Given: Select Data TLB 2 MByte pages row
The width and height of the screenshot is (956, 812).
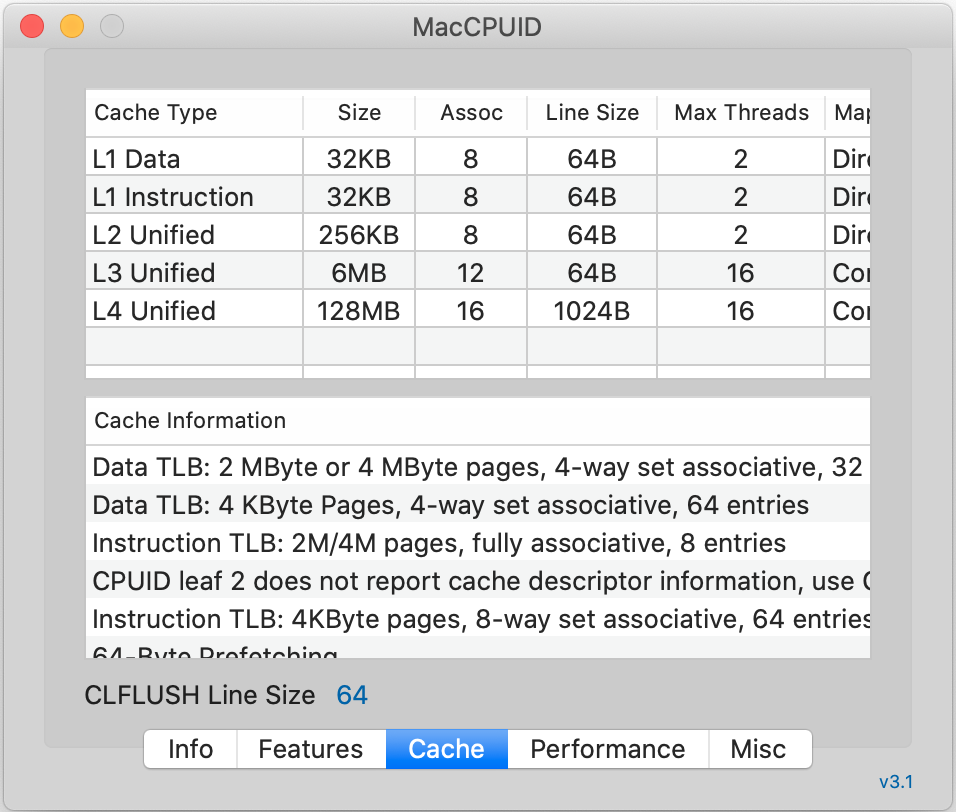Looking at the screenshot, I should click(478, 467).
